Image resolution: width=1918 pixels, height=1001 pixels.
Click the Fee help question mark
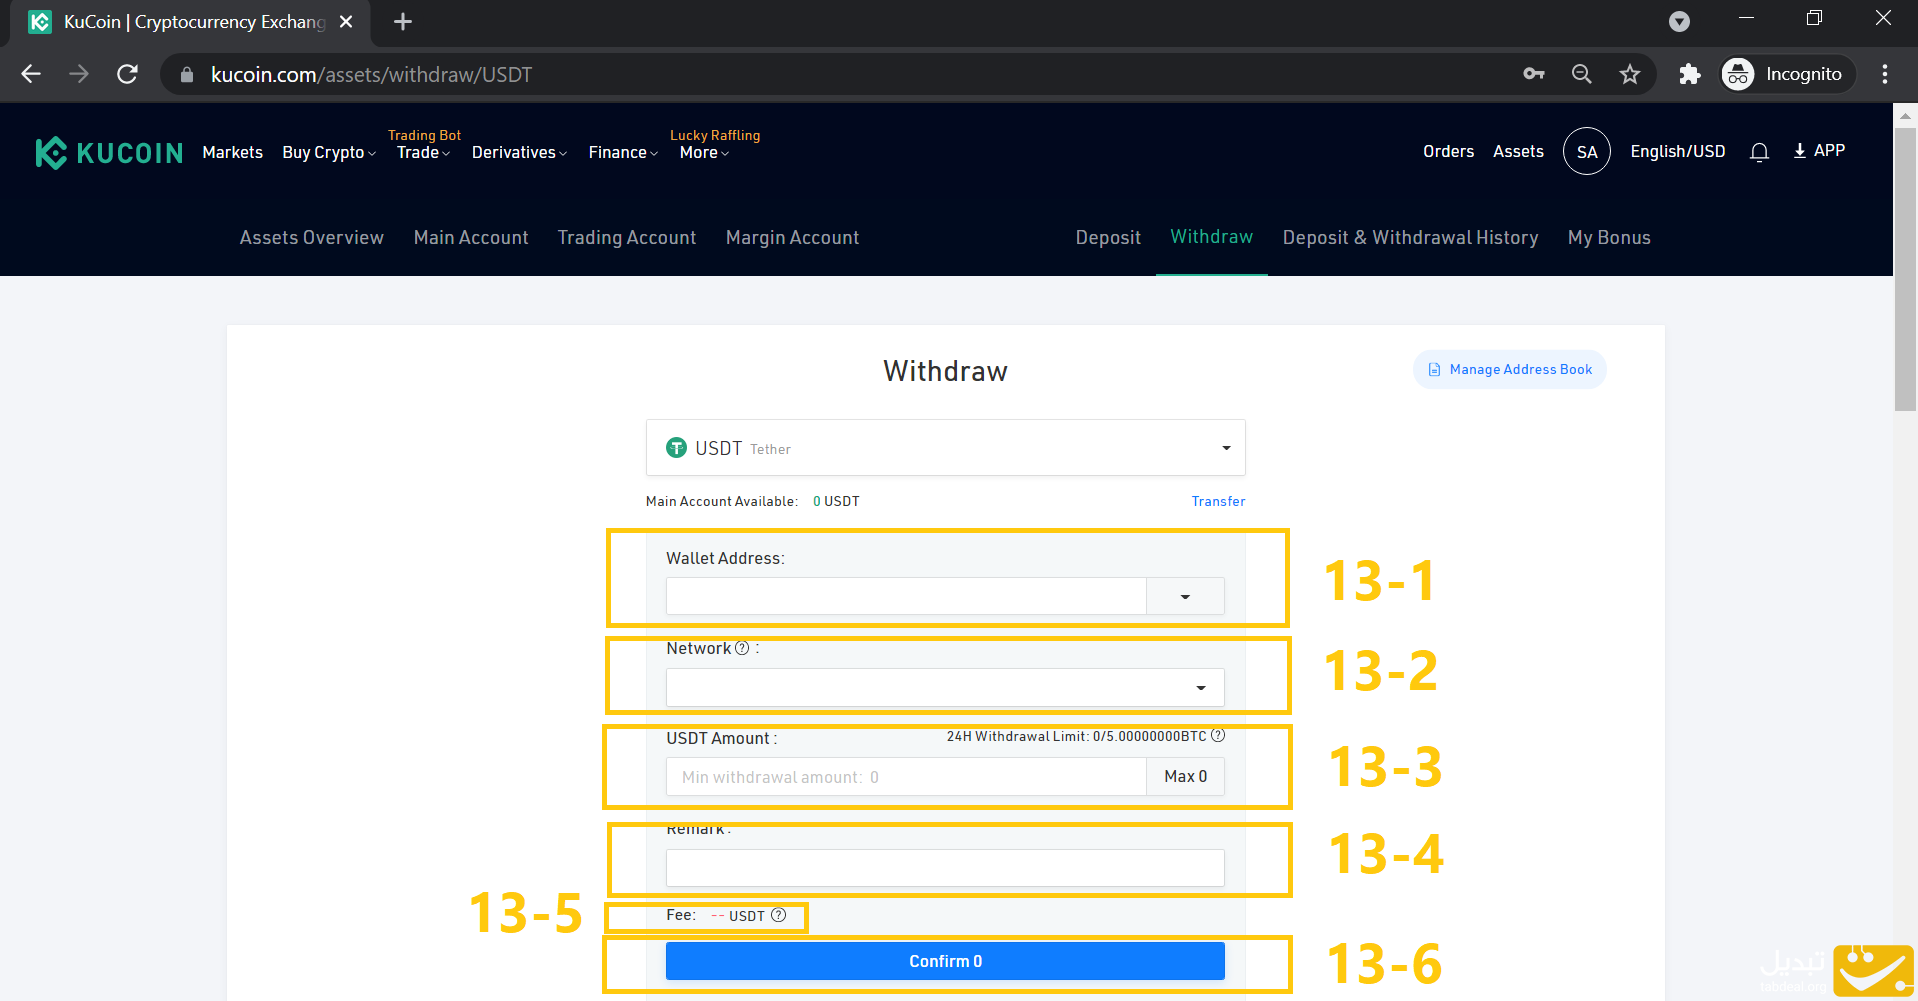coord(779,915)
